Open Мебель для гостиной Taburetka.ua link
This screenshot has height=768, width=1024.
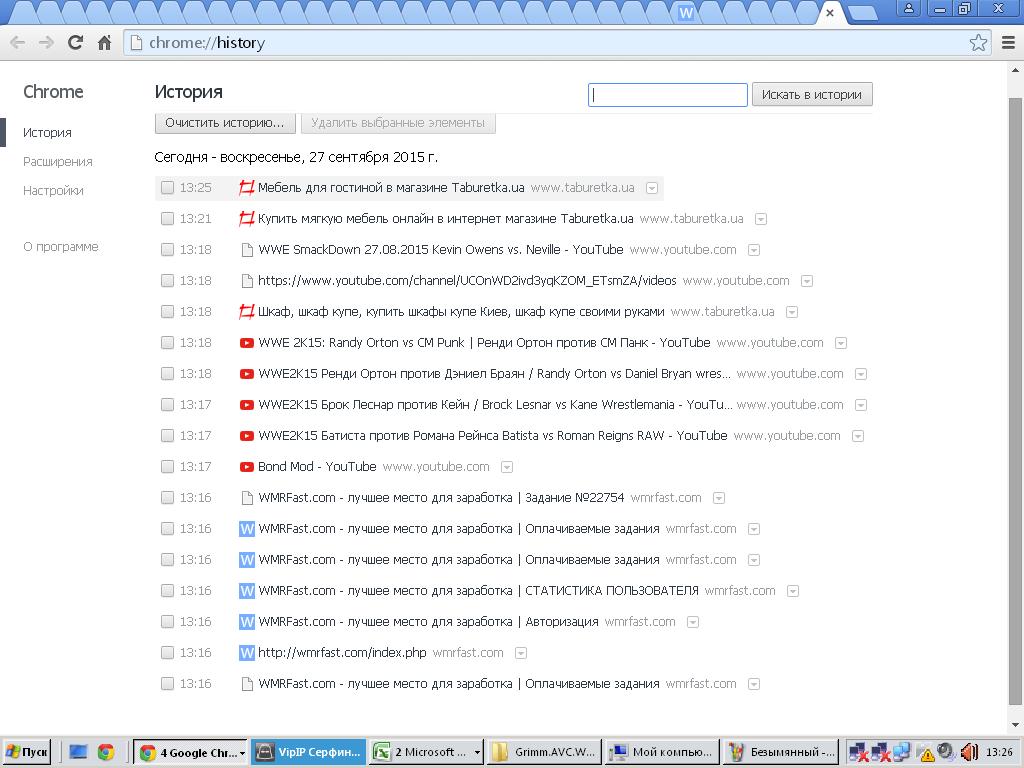click(x=391, y=187)
